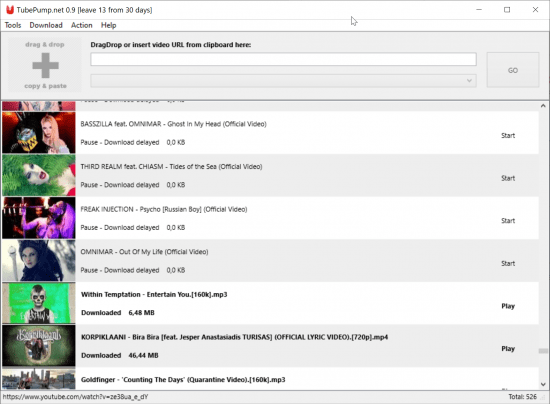The image size is (550, 404).
Task: Open the KORPIKLAANI Bira Bira thumbnail
Action: (39, 346)
